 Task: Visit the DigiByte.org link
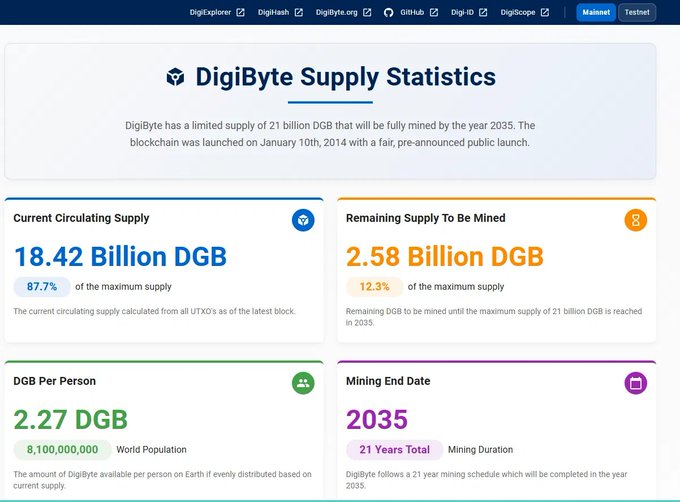tap(337, 12)
